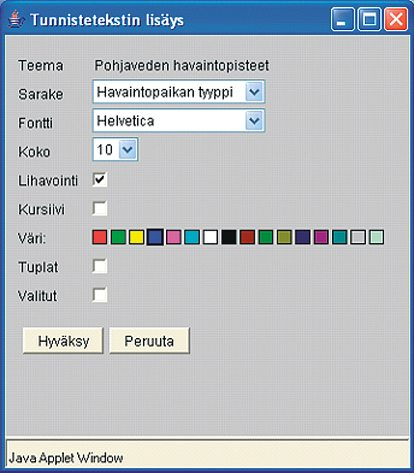
Task: Click the Hyväksy button
Action: [x=63, y=341]
